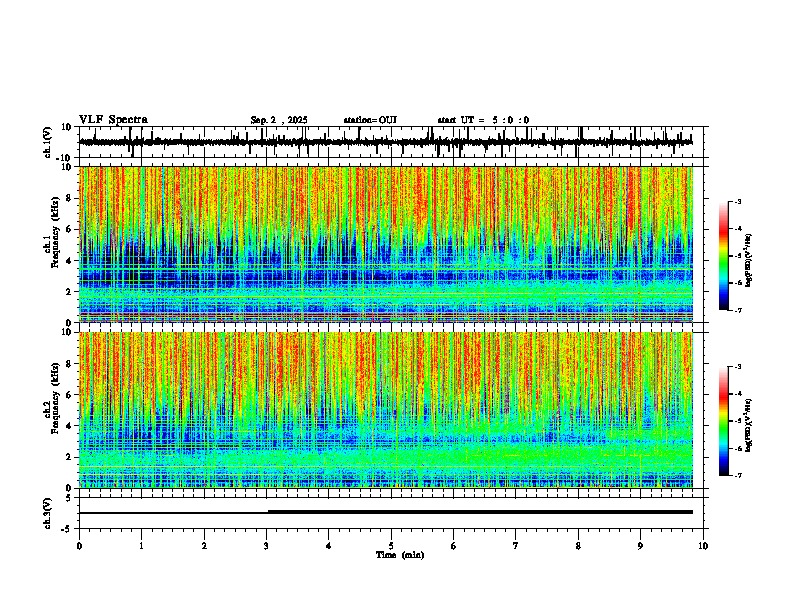The image size is (792, 612).
Task: Click the ch.2 spectrogram plot
Action: coord(386,410)
